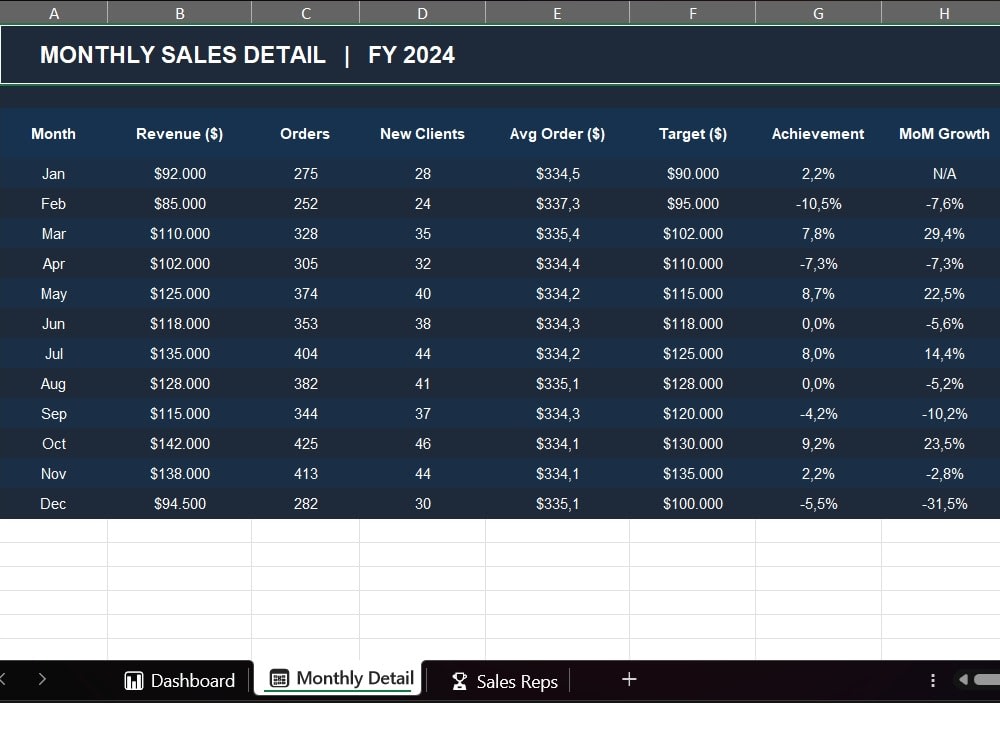Click the Sales Reps tab trophy icon

[x=459, y=682]
